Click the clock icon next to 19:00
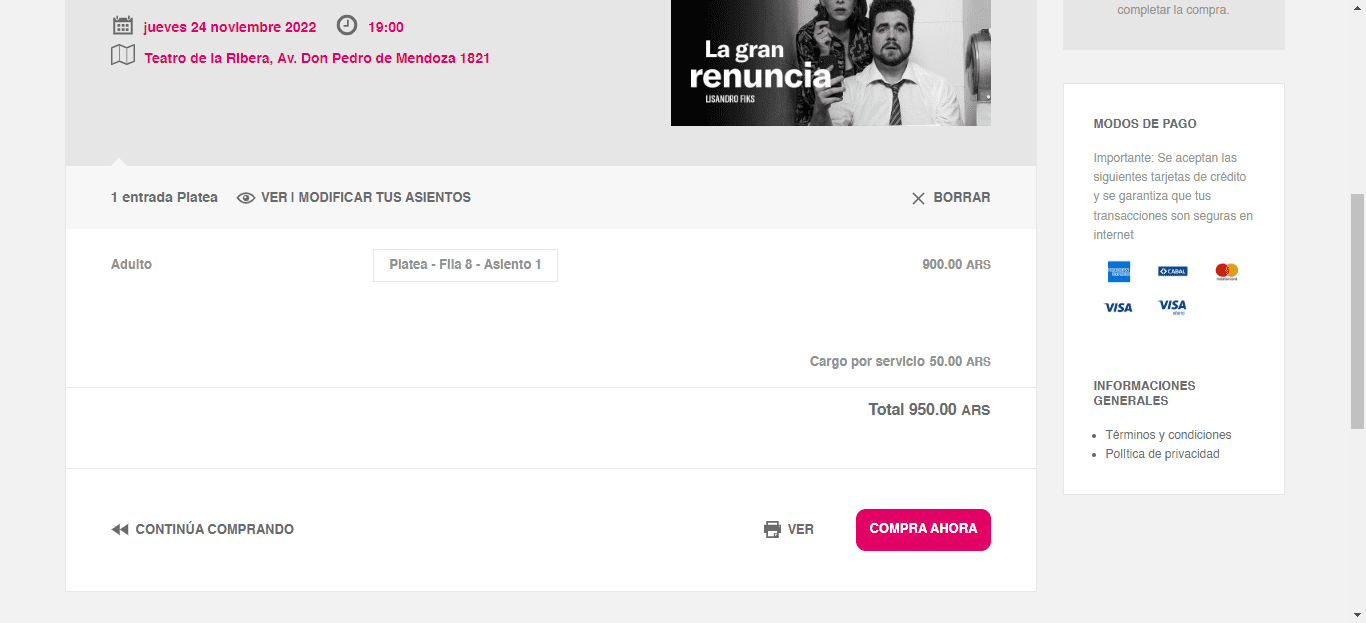 (347, 26)
